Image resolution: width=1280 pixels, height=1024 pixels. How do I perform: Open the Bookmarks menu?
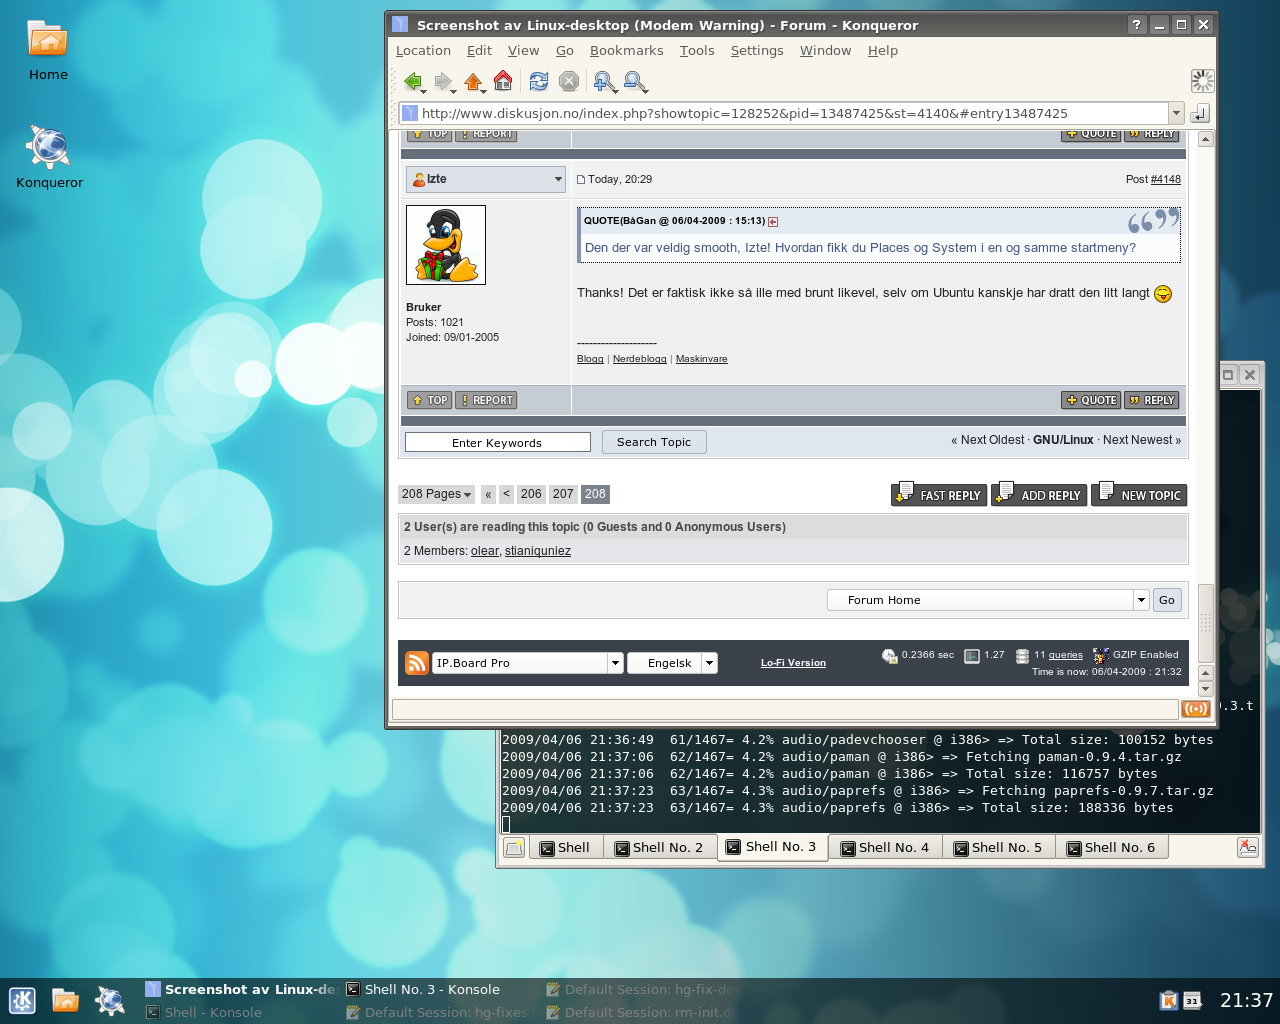click(626, 51)
